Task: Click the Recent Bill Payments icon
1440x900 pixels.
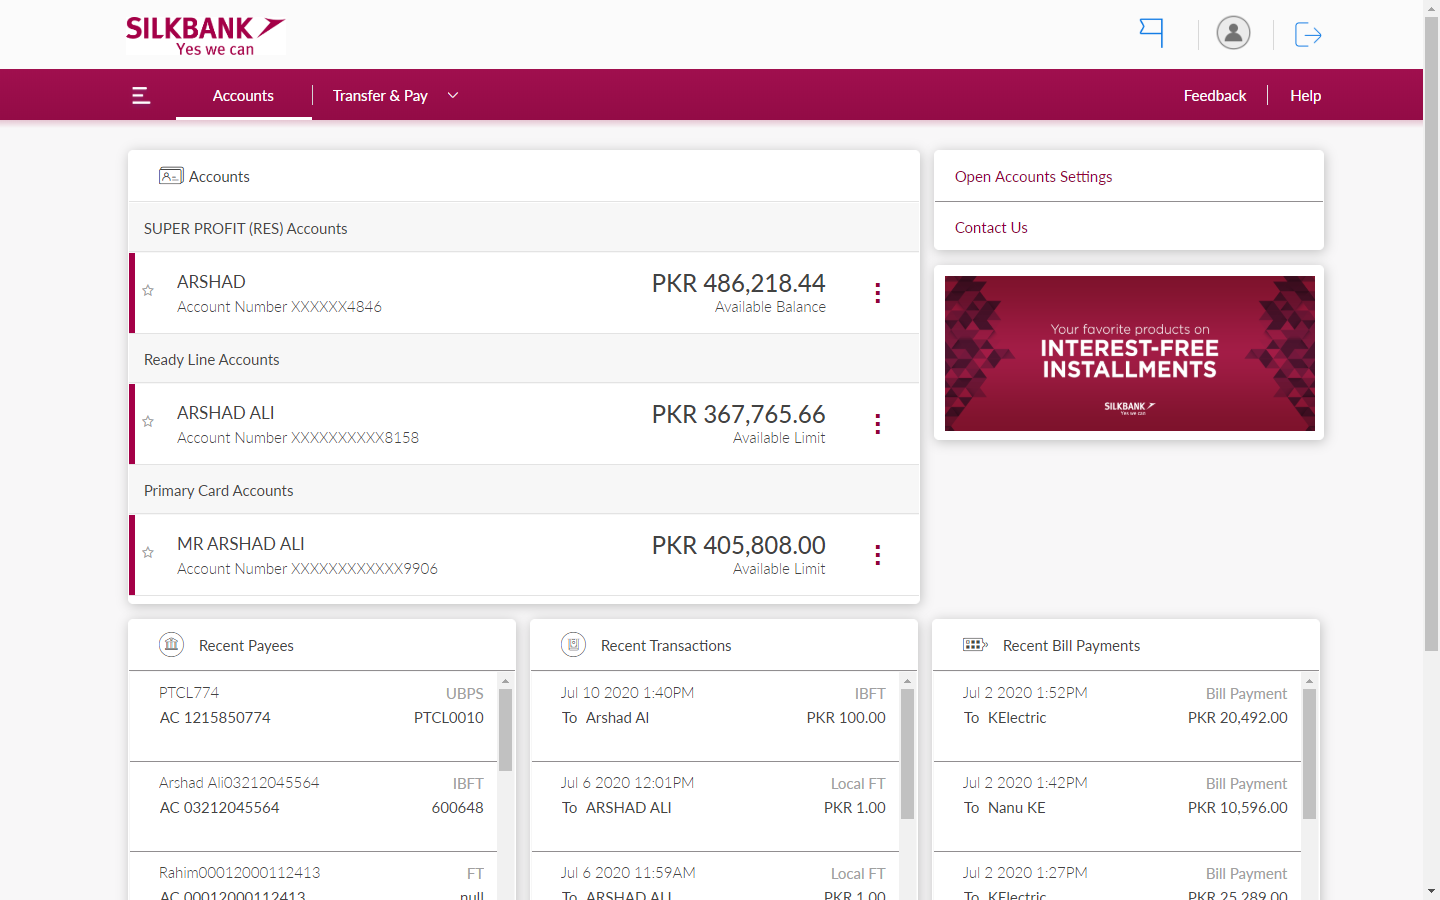Action: click(975, 645)
